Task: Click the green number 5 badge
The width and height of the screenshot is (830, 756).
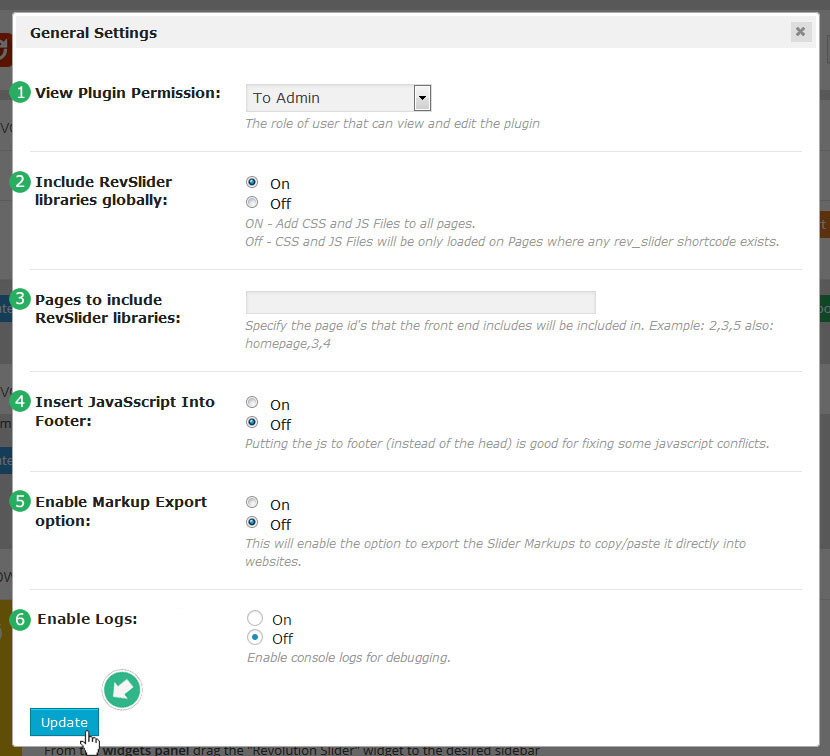Action: pos(20,501)
